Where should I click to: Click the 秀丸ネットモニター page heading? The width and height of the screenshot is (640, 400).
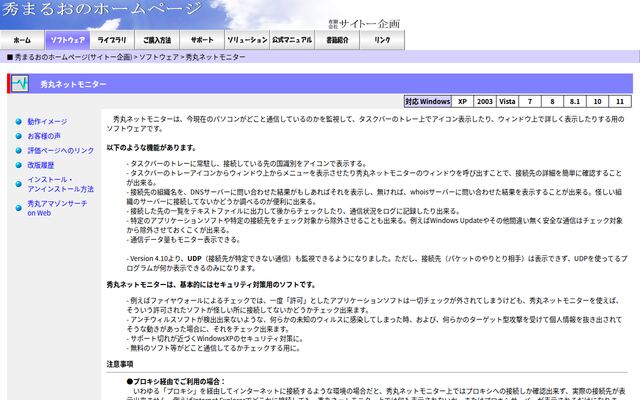click(x=73, y=84)
